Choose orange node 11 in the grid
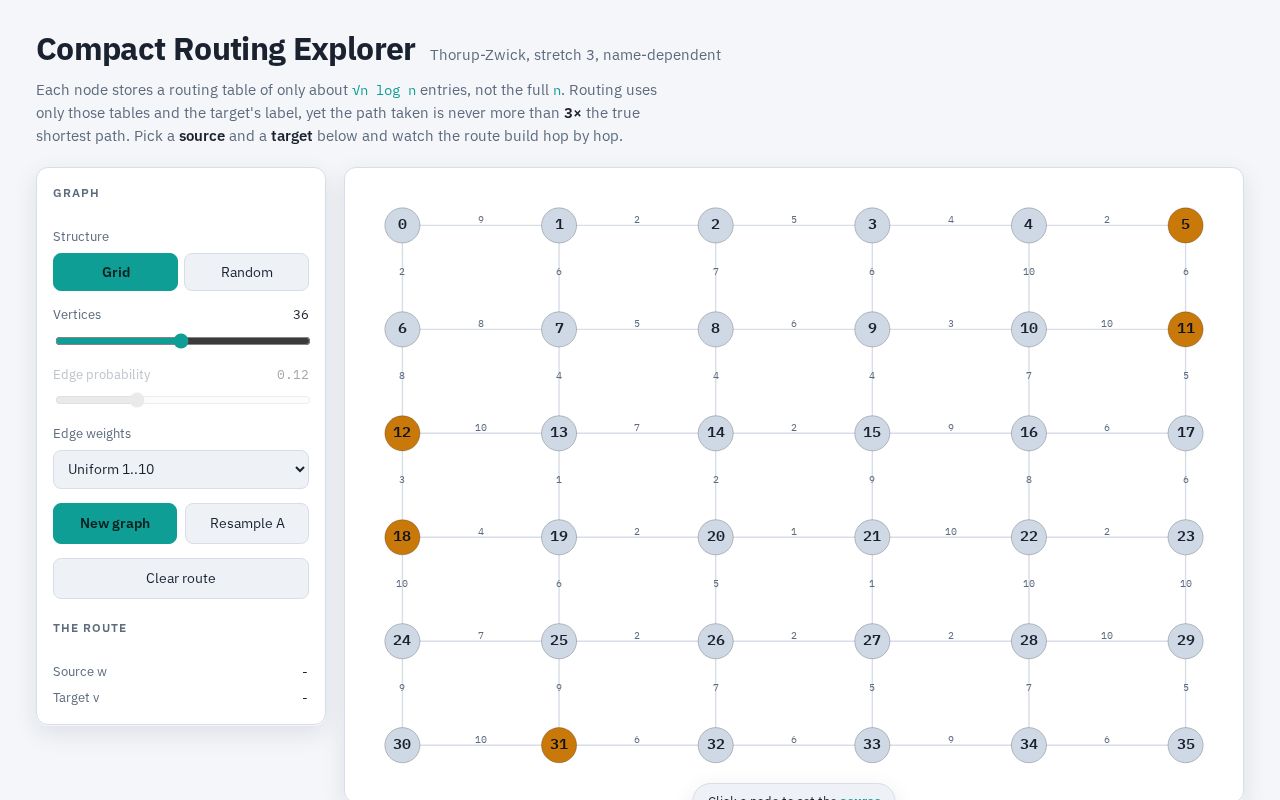The height and width of the screenshot is (800, 1280). pyautogui.click(x=1185, y=329)
